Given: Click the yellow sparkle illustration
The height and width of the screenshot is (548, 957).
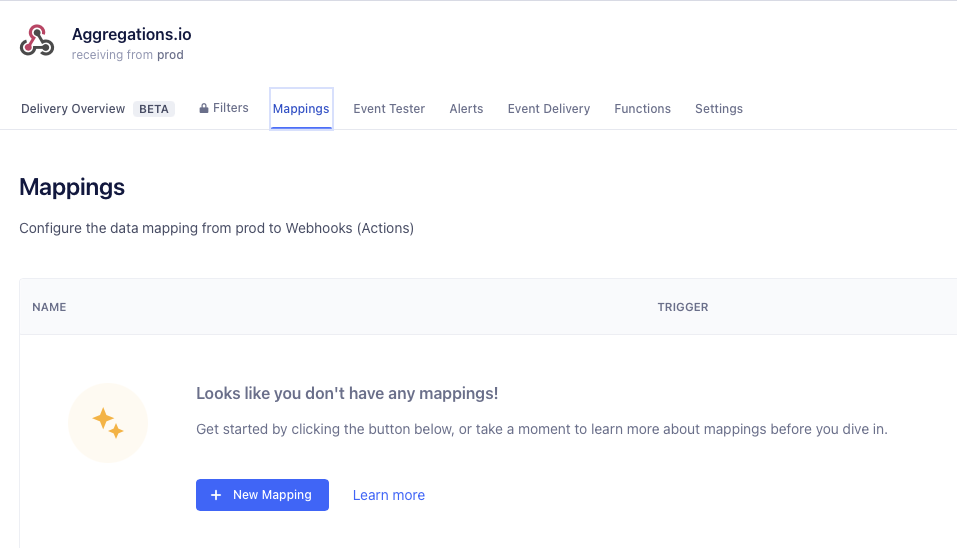Looking at the screenshot, I should [108, 423].
